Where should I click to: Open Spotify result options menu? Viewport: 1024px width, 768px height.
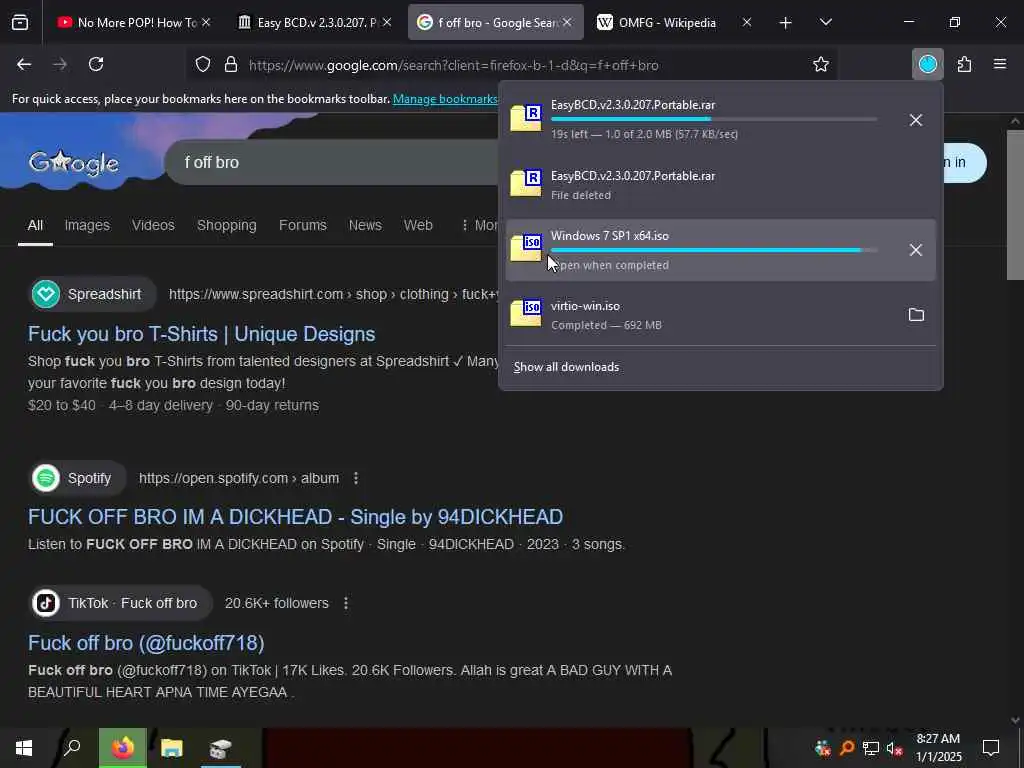(x=356, y=479)
